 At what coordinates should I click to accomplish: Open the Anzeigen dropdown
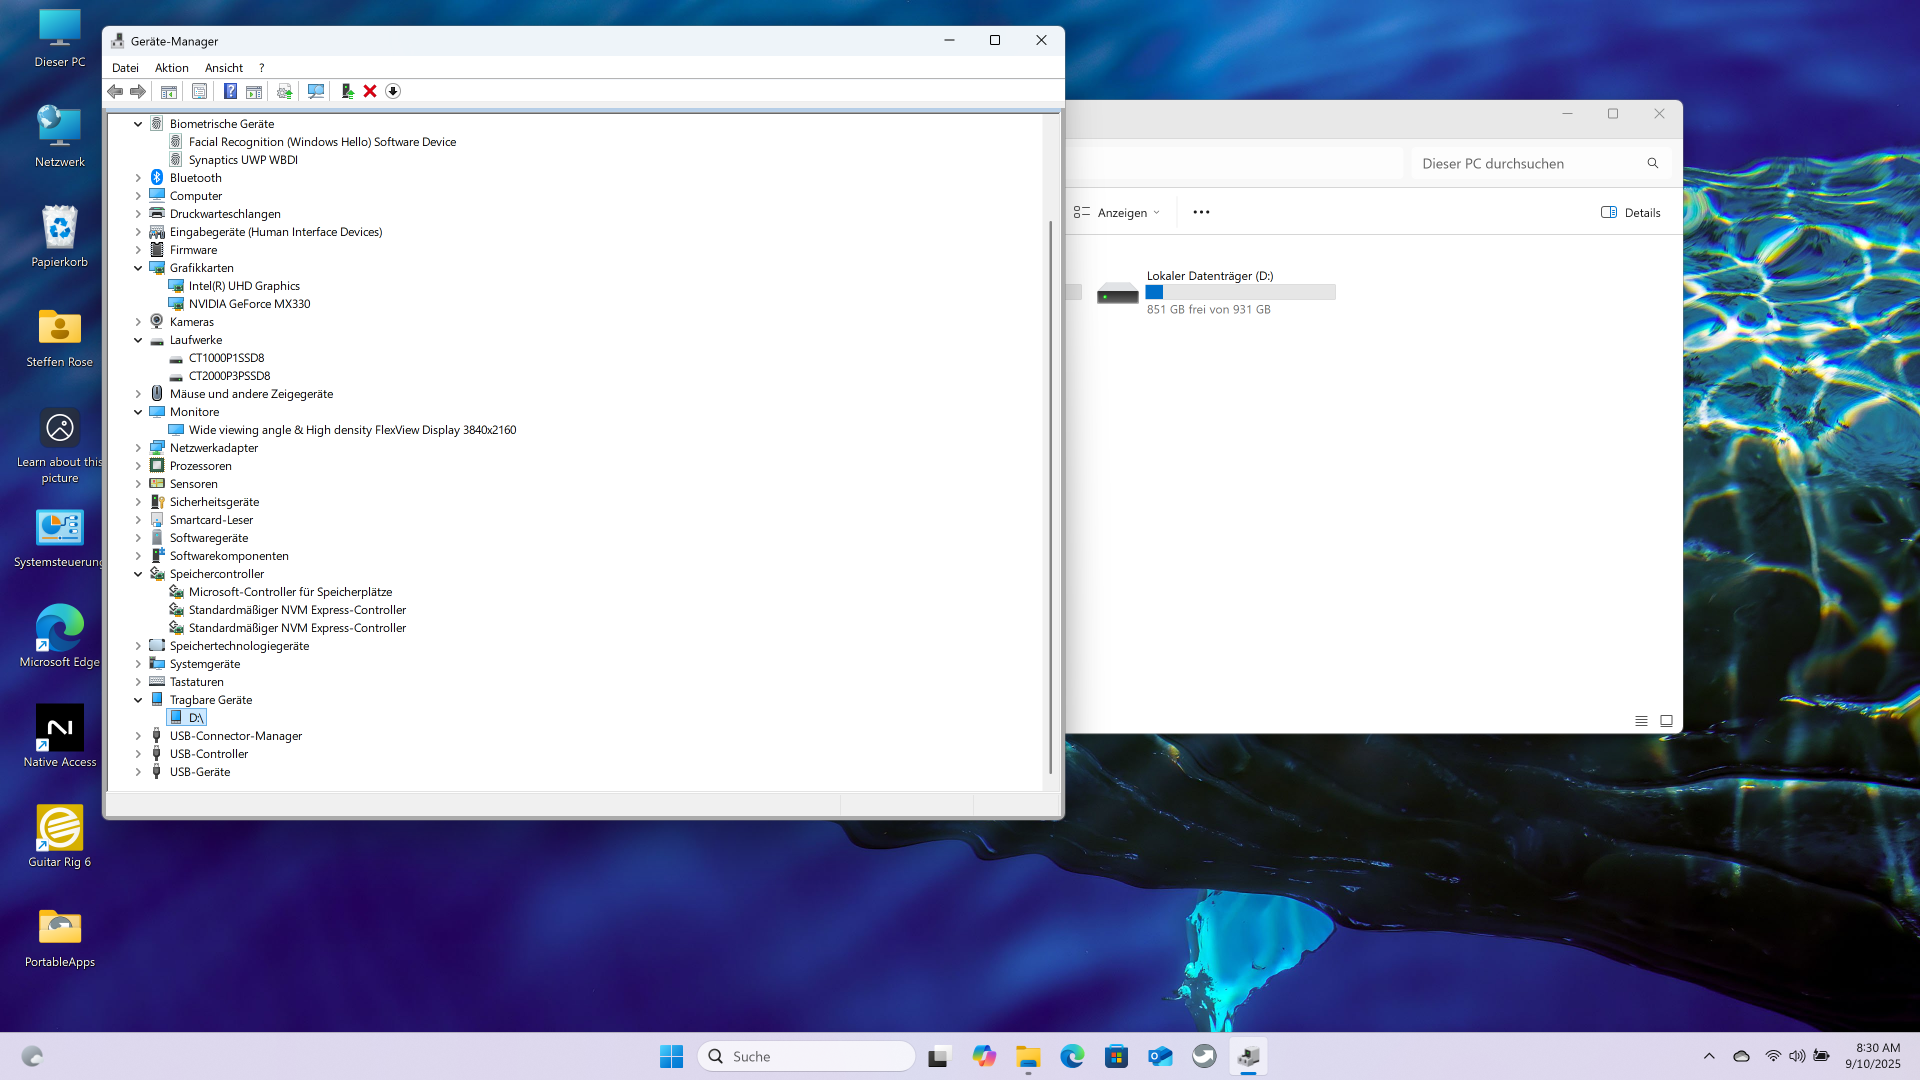coord(1117,212)
